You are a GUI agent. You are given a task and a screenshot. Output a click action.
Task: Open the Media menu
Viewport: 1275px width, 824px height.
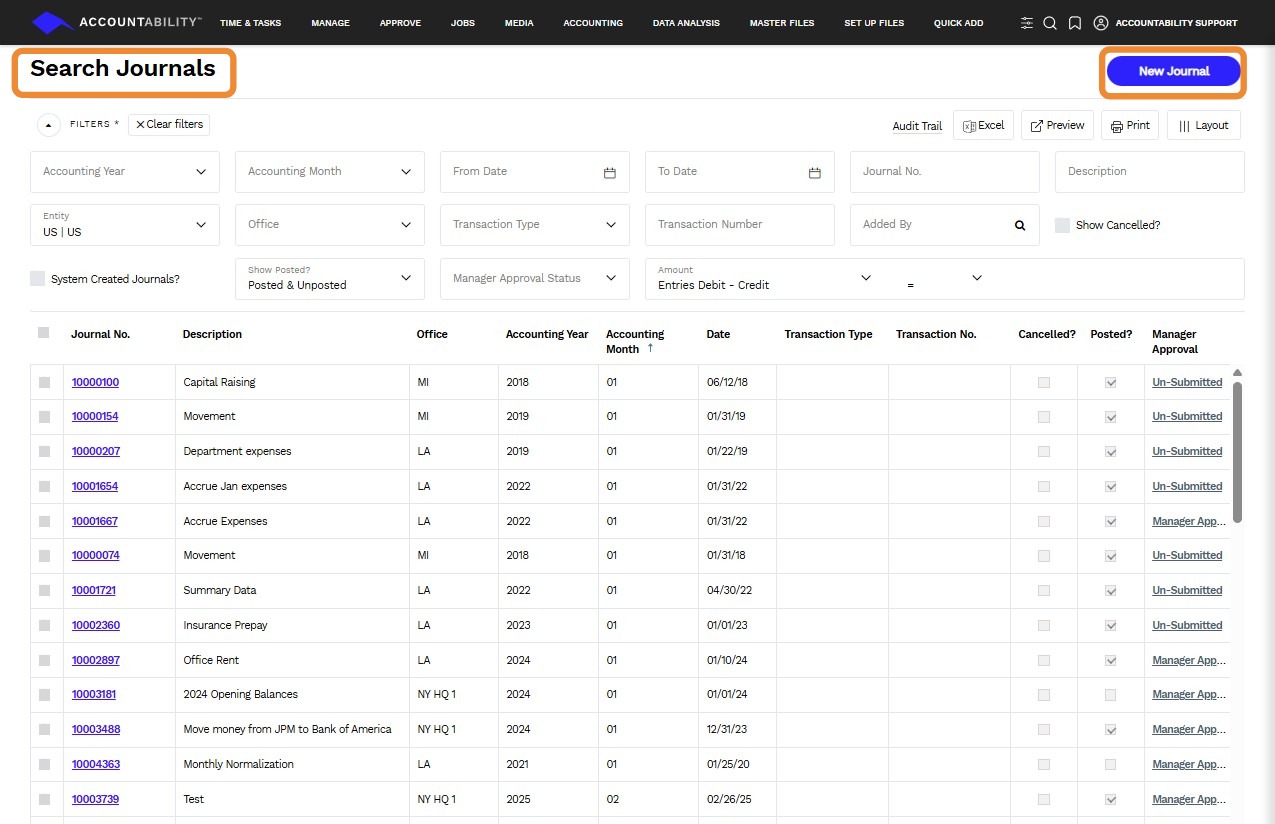click(519, 23)
